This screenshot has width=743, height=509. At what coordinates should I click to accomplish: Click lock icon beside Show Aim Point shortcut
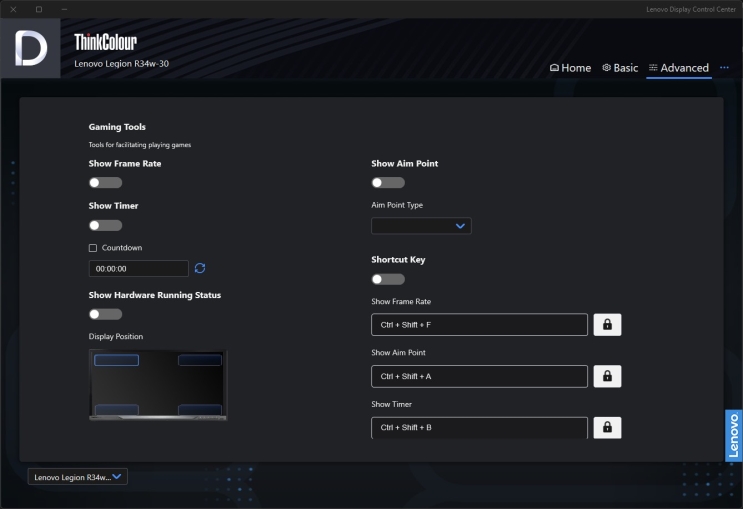click(x=607, y=376)
